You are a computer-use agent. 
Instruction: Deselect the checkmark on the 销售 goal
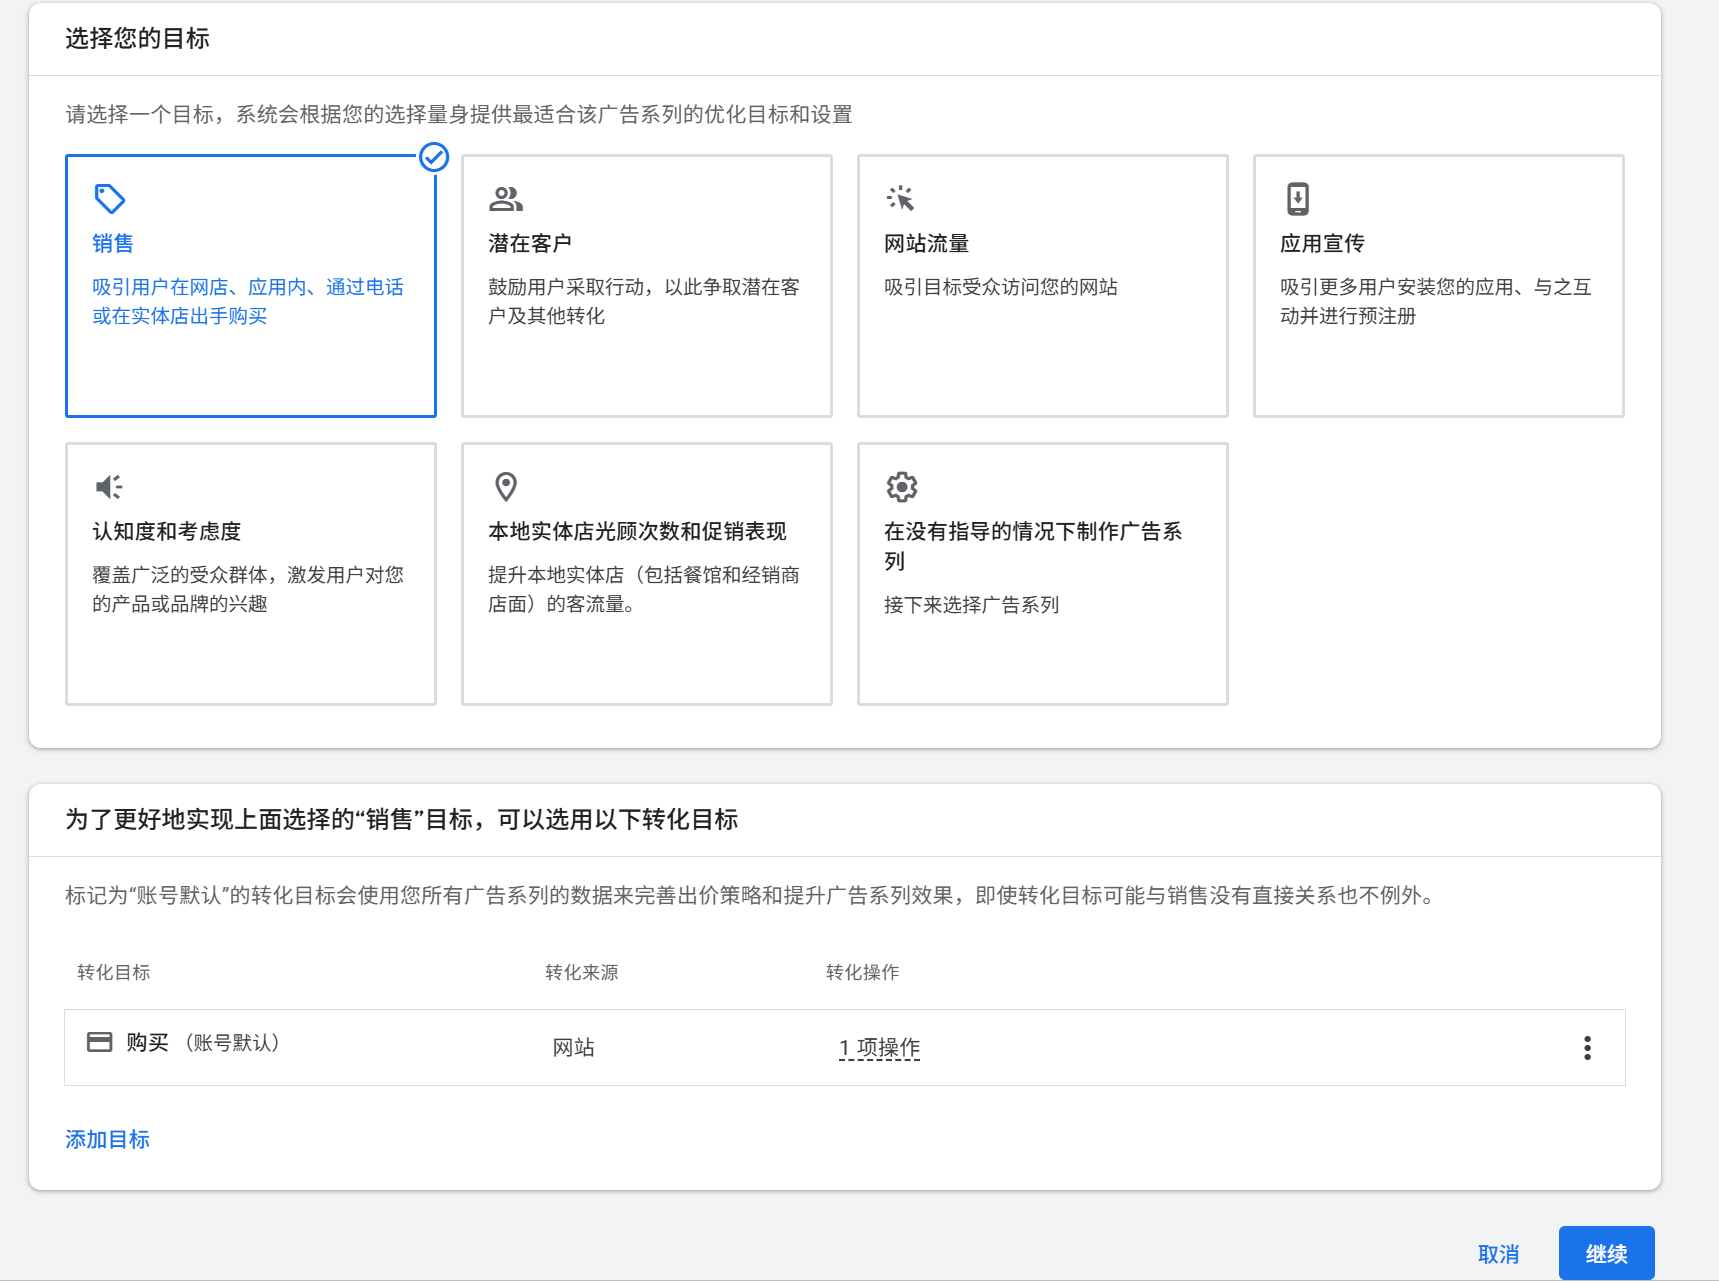tap(433, 155)
